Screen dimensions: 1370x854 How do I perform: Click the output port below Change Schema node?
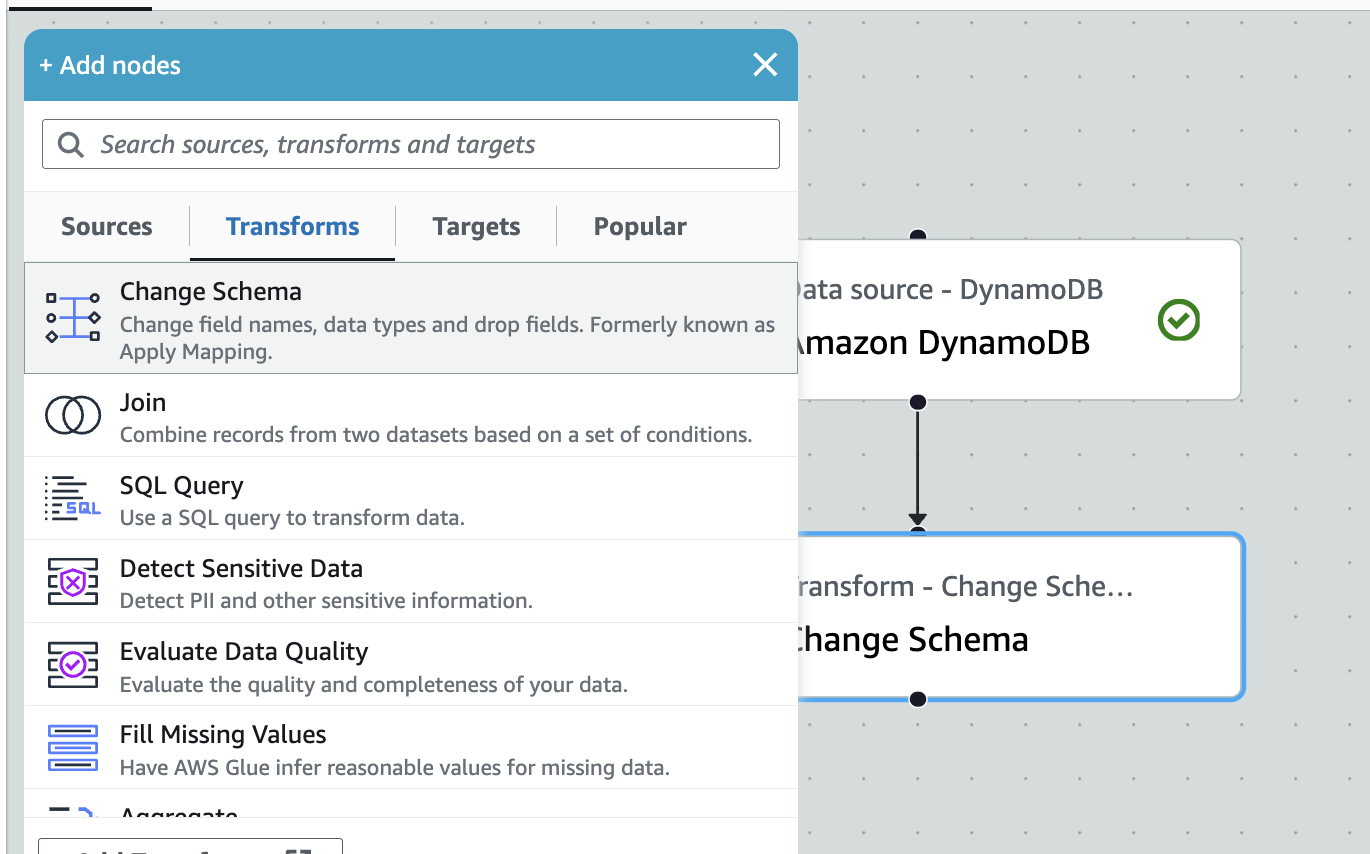[917, 699]
